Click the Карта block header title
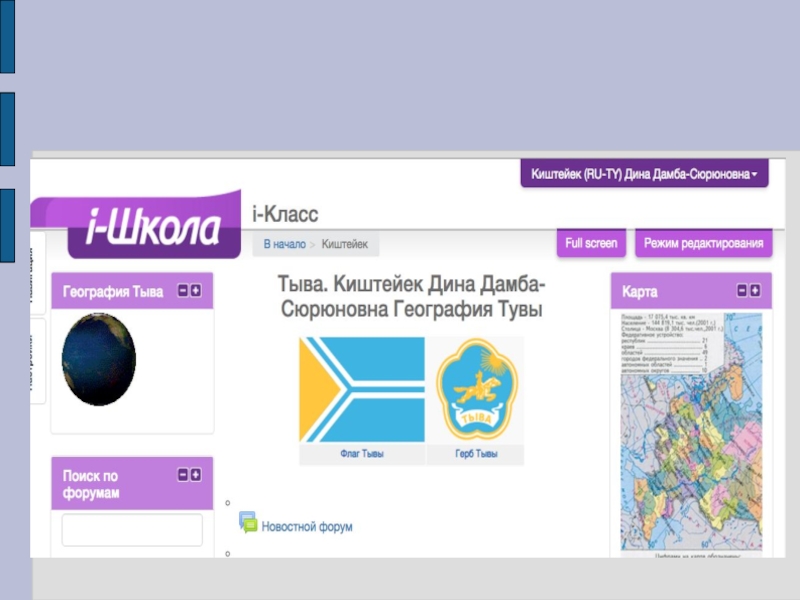The image size is (800, 600). click(639, 292)
